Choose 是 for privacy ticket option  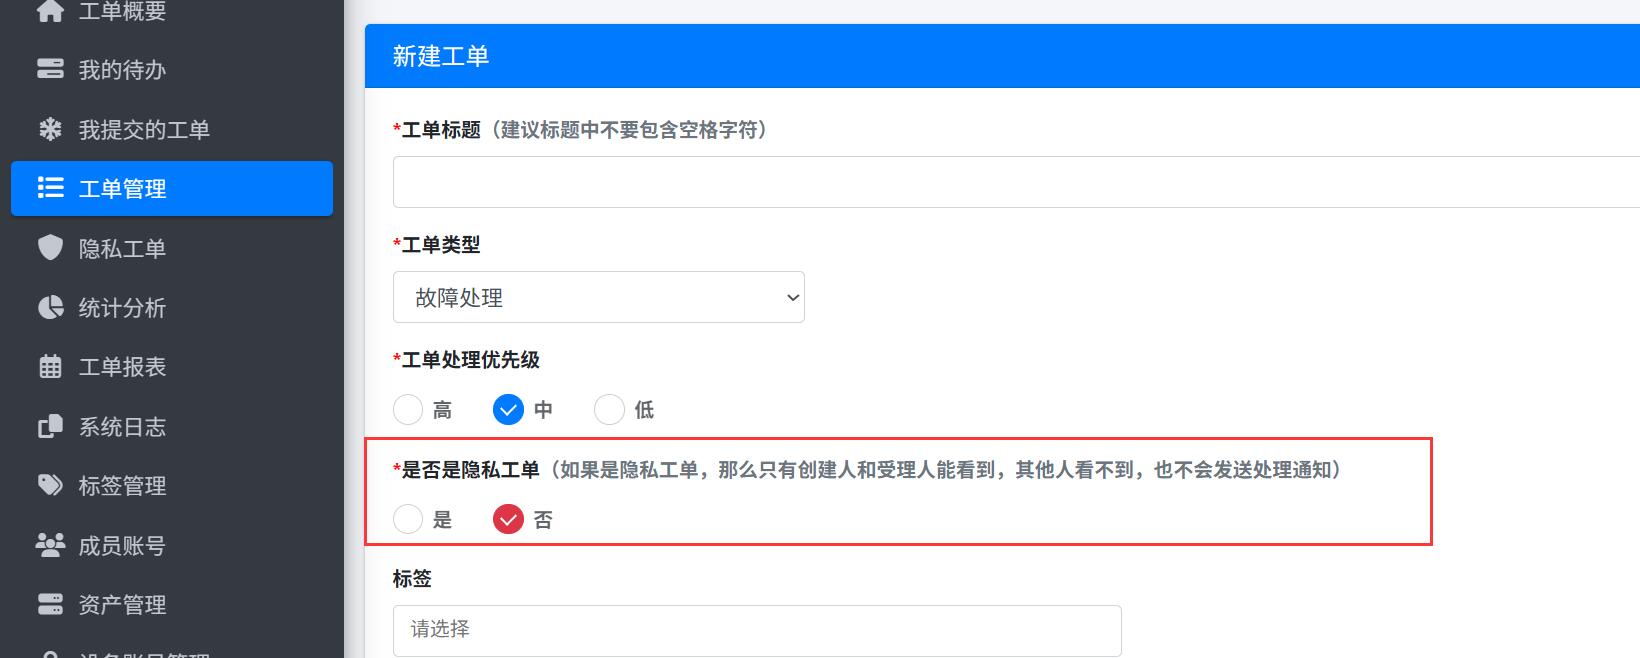(408, 519)
